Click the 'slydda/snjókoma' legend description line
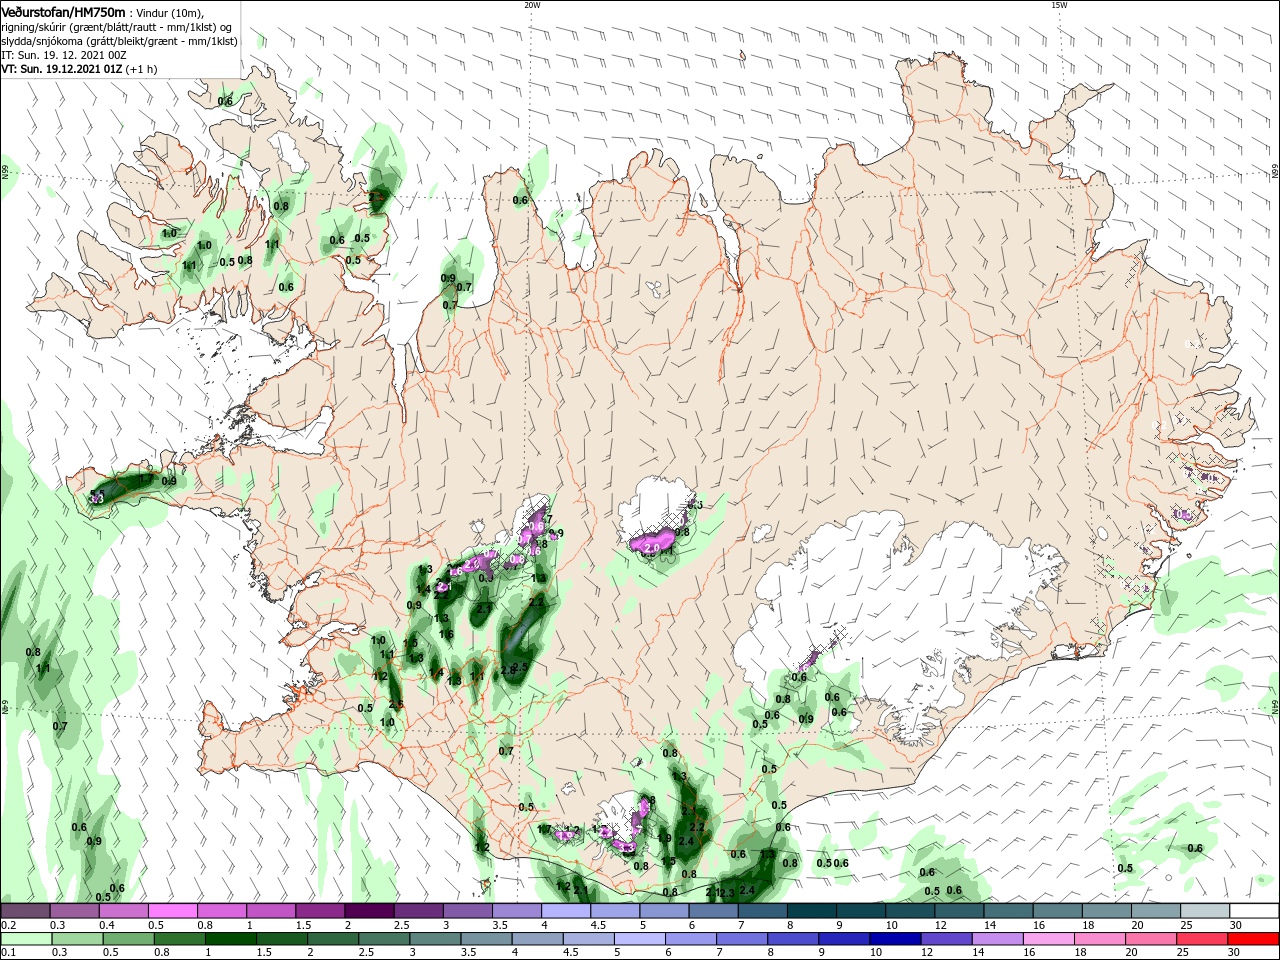 tap(119, 41)
